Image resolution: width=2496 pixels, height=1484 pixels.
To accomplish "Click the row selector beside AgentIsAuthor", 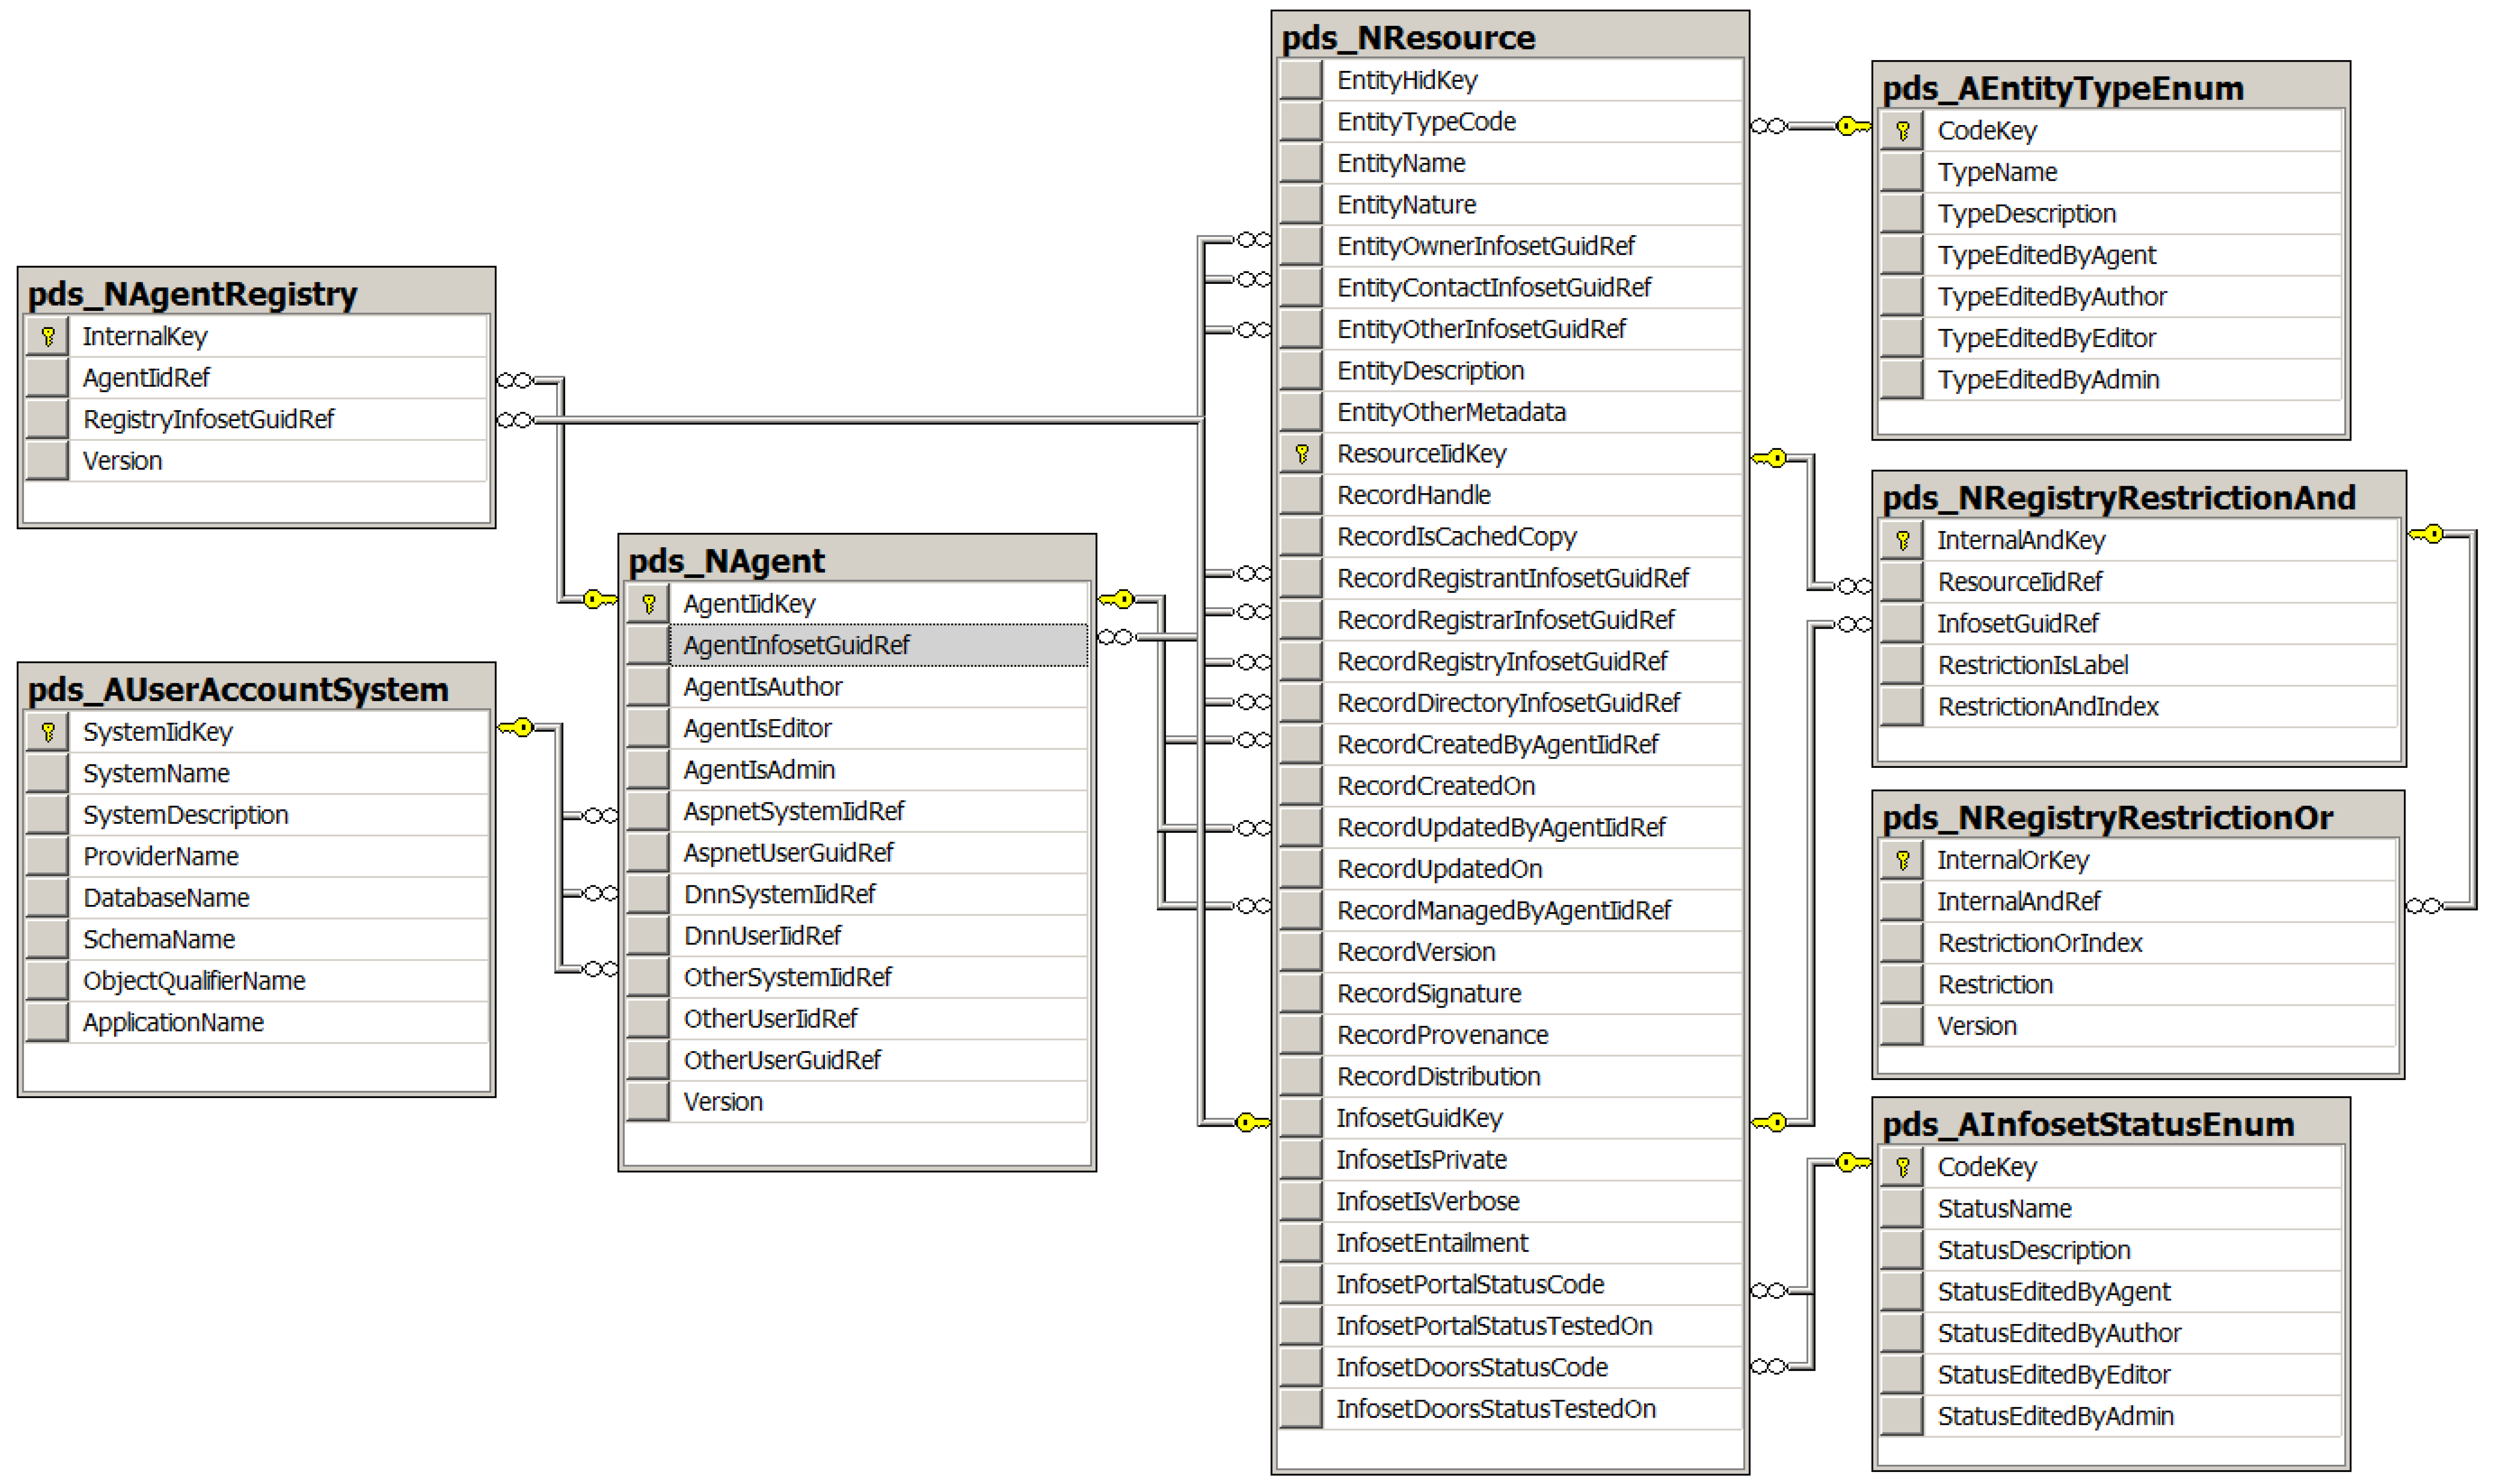I will pos(648,687).
